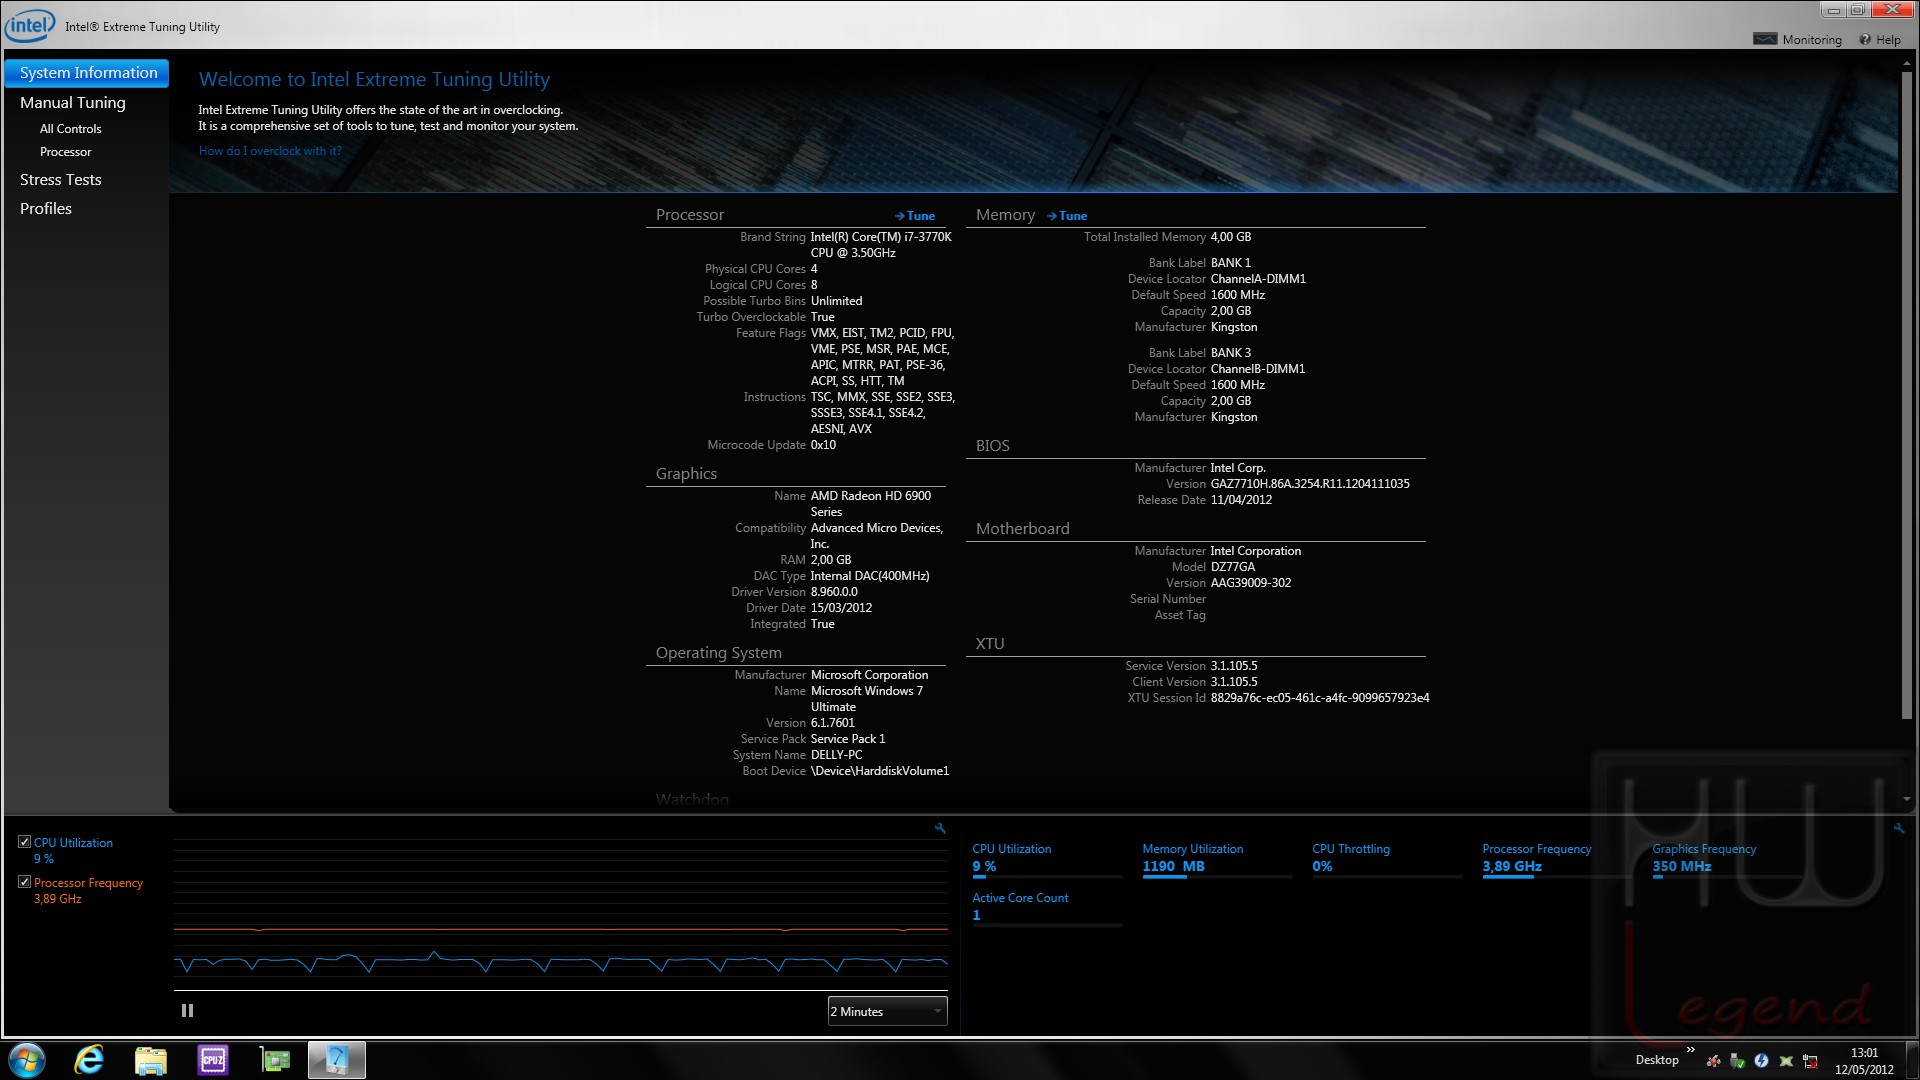
Task: Uncheck the Processor Frequency checkbox
Action: [24, 882]
